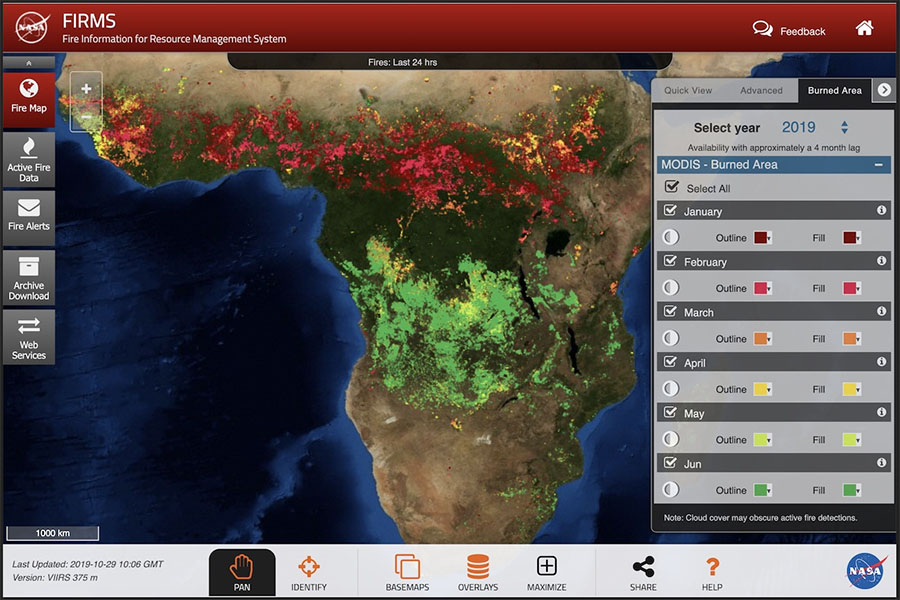The height and width of the screenshot is (600, 900).
Task: Collapse the left sidebar with up chevron
Action: click(29, 63)
